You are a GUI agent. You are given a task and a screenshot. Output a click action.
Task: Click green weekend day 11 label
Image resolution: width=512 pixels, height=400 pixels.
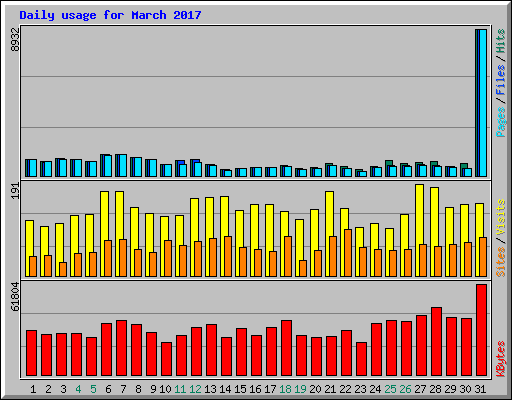(180, 389)
